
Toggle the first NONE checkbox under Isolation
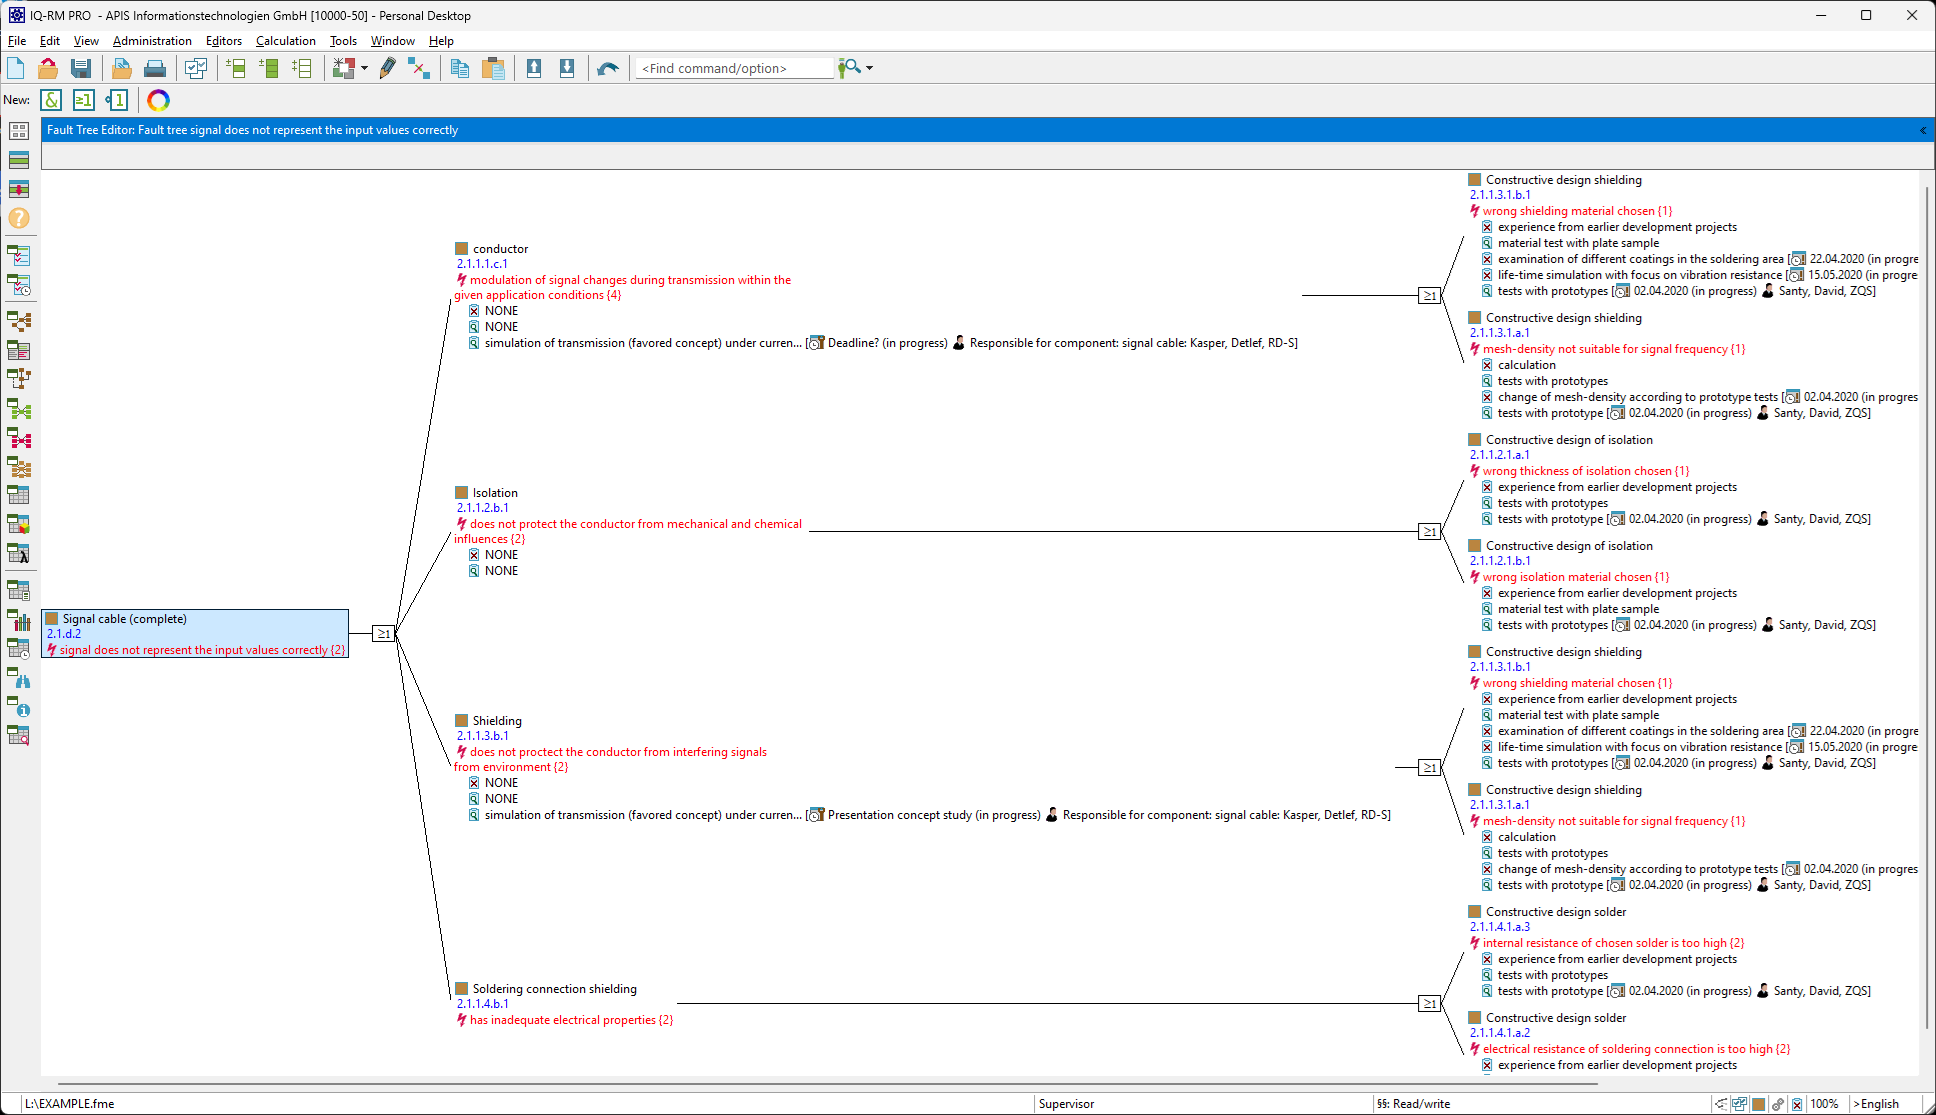[x=474, y=555]
